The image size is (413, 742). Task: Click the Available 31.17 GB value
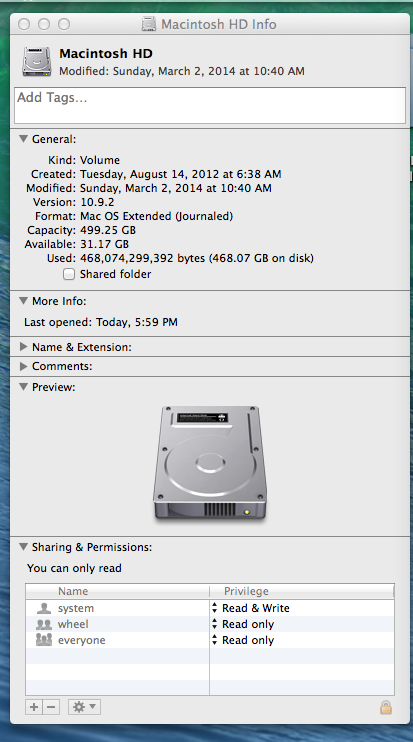pyautogui.click(x=104, y=244)
